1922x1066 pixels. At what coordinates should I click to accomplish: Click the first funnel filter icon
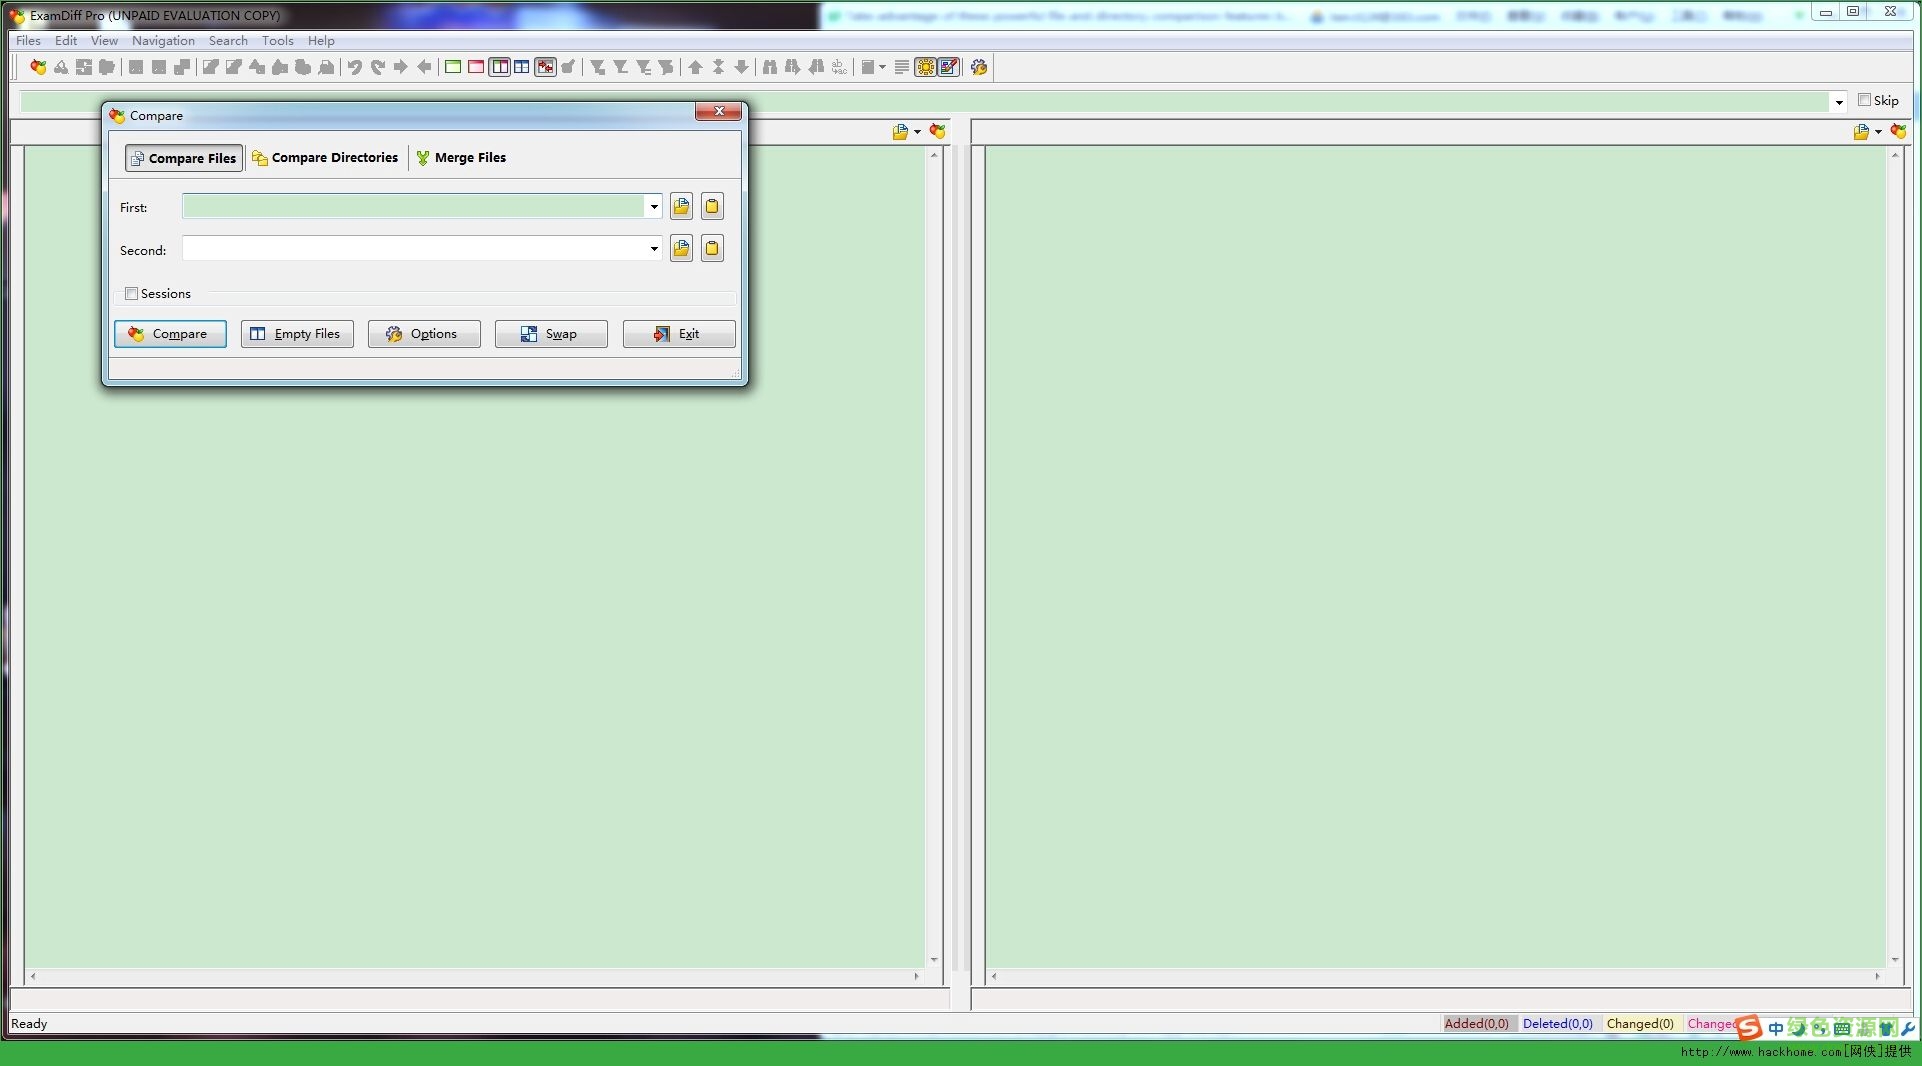pos(597,67)
